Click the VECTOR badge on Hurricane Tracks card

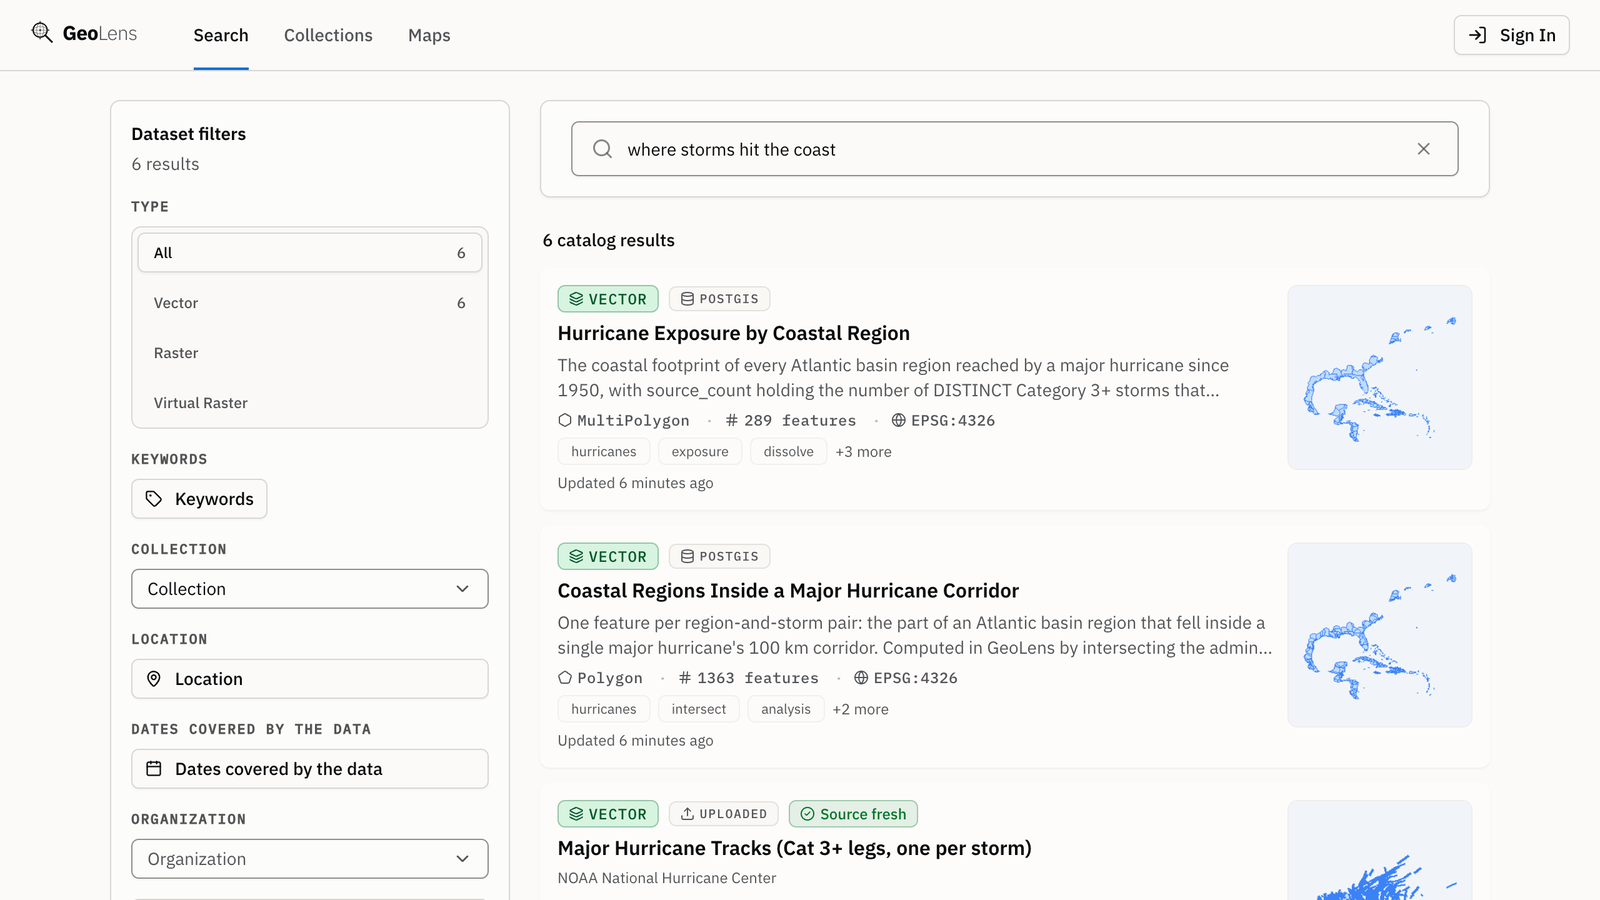[608, 814]
